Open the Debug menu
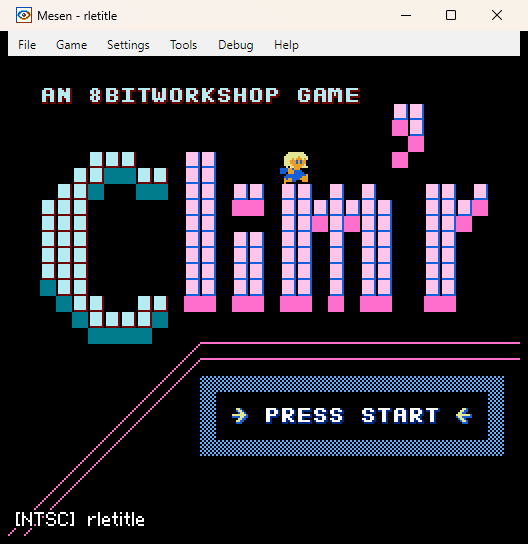The image size is (528, 544). pos(236,45)
